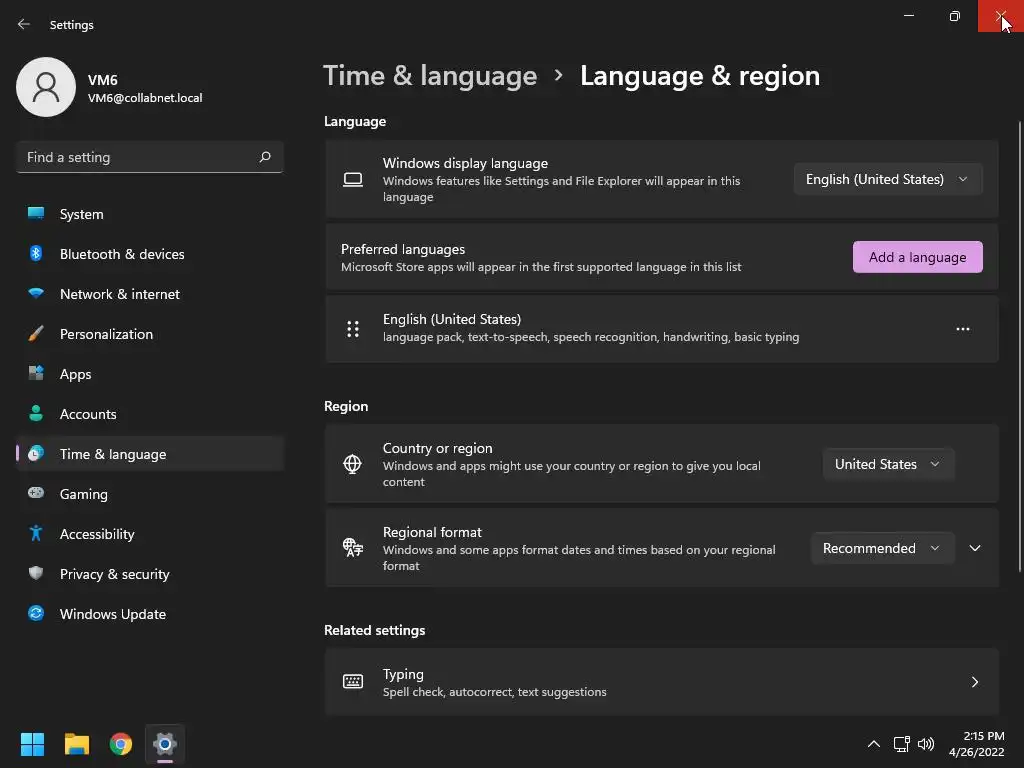Open the Windows display language dropdown
Screen dimensions: 1024x768
[888, 179]
